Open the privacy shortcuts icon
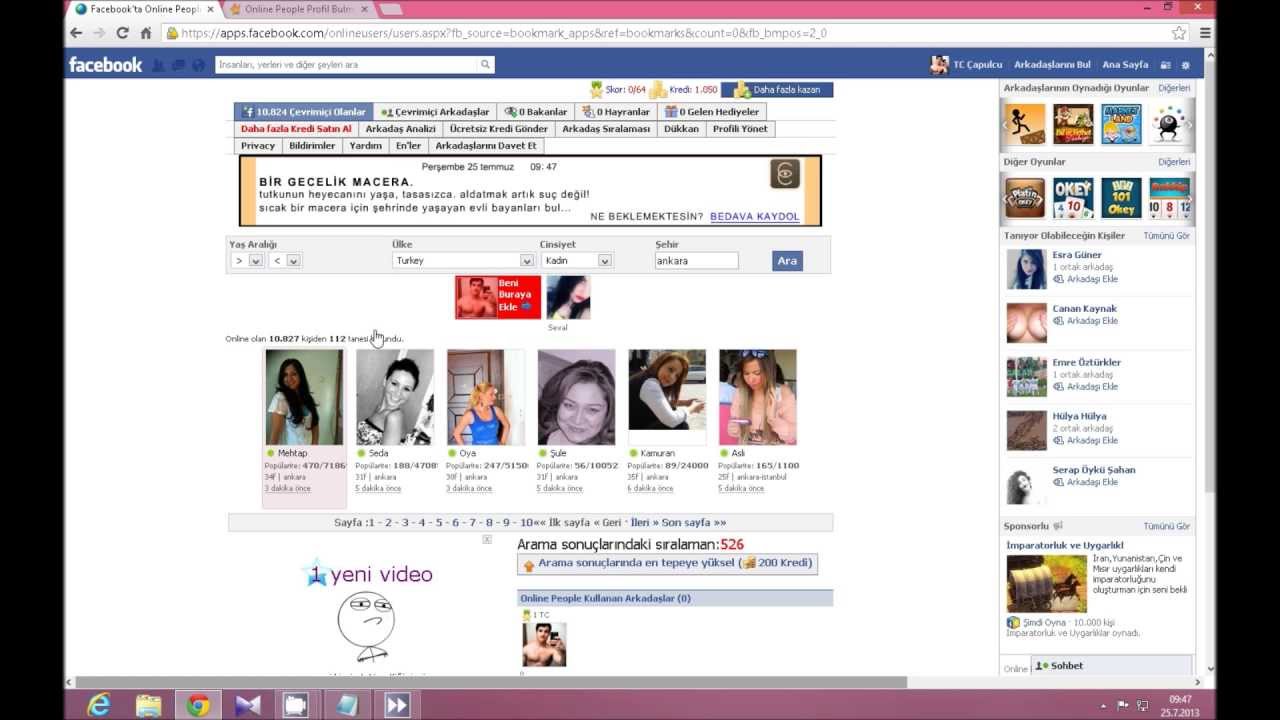 click(1166, 65)
